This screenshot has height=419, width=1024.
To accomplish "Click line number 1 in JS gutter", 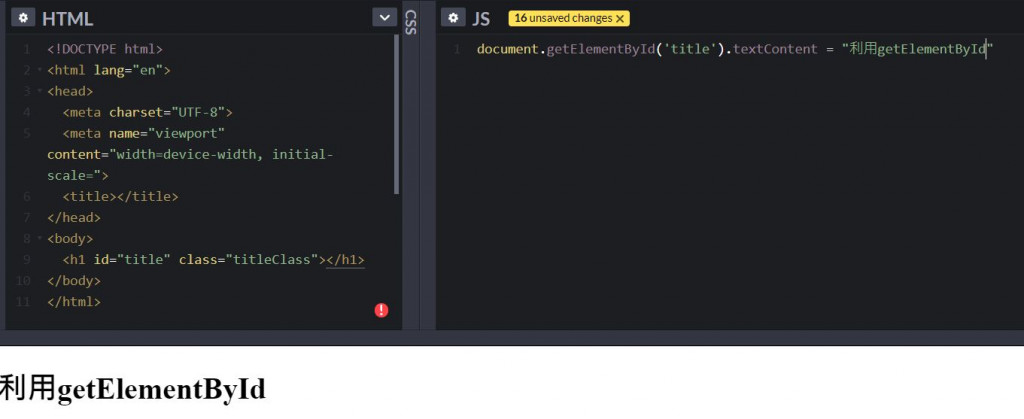I will pos(456,49).
